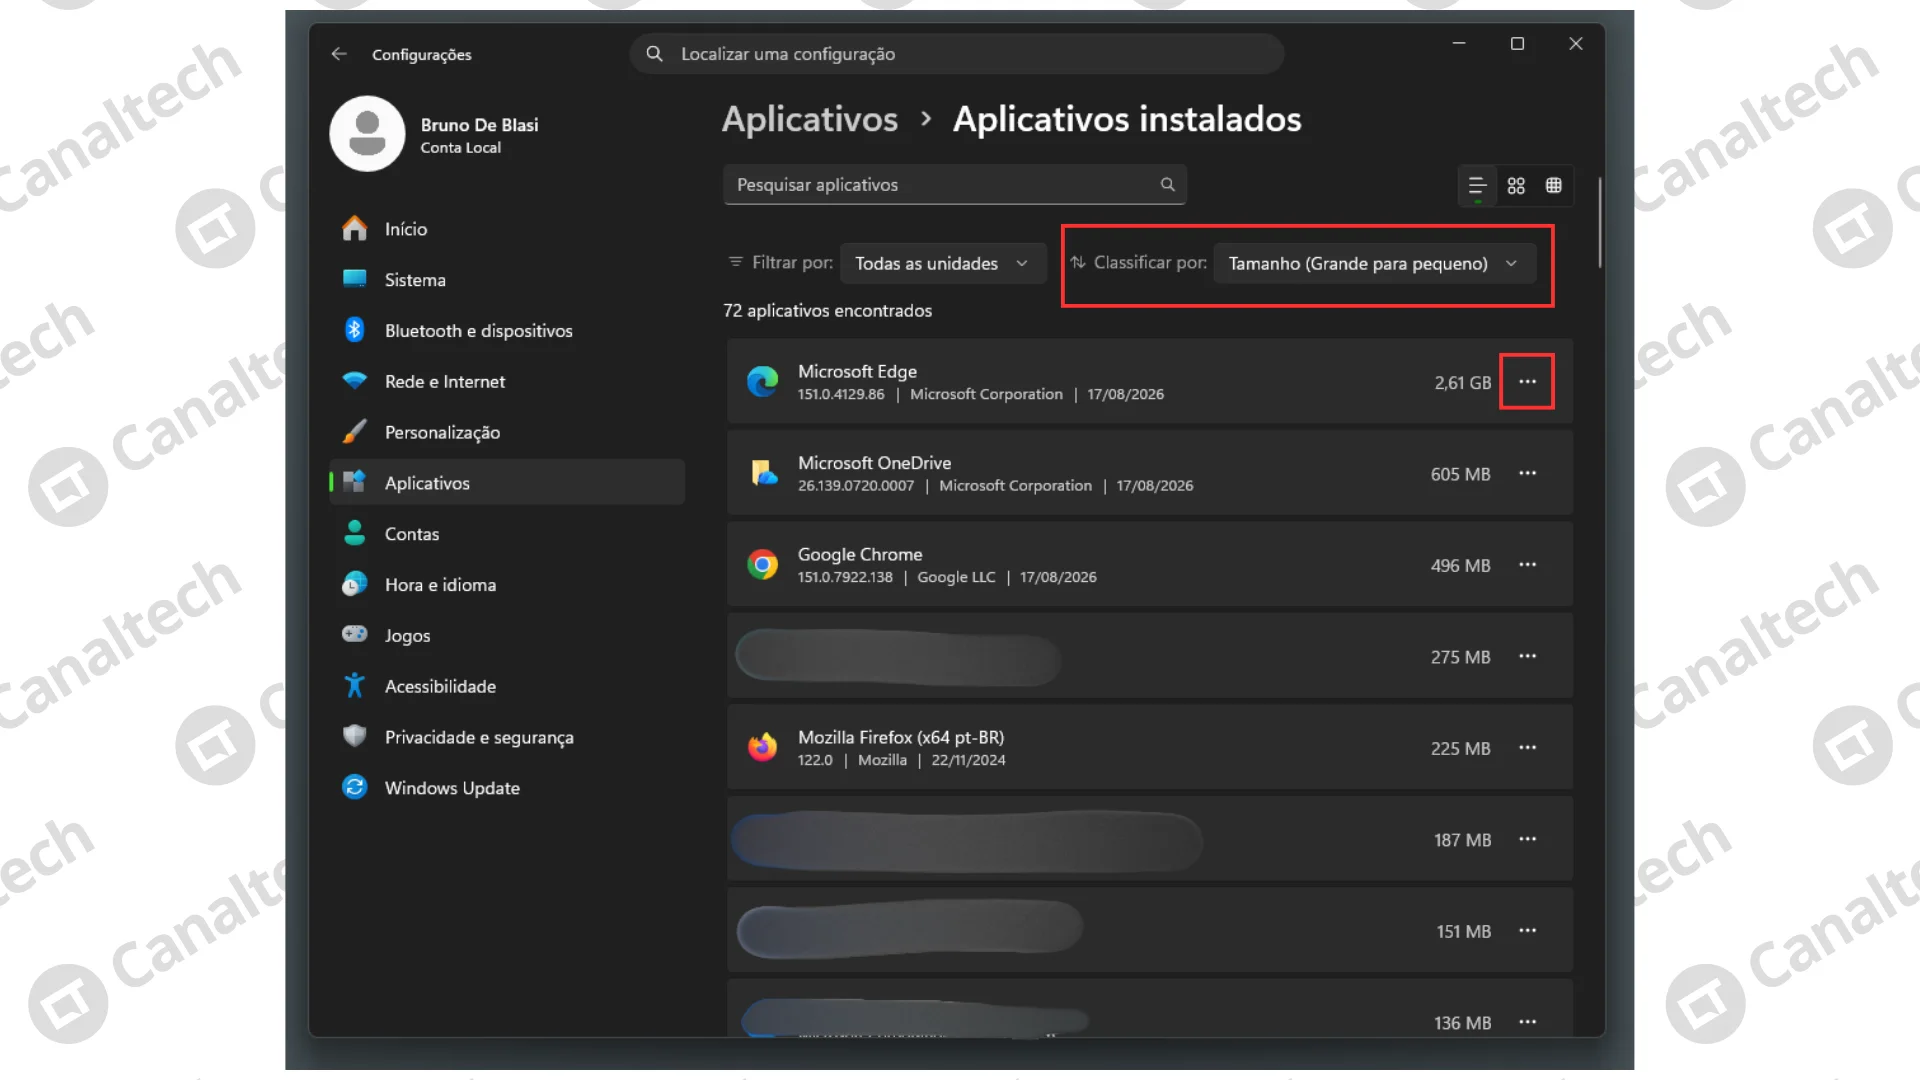This screenshot has height=1080, width=1920.
Task: Select Bluetooth e dispositivos in sidebar
Action: 507,330
